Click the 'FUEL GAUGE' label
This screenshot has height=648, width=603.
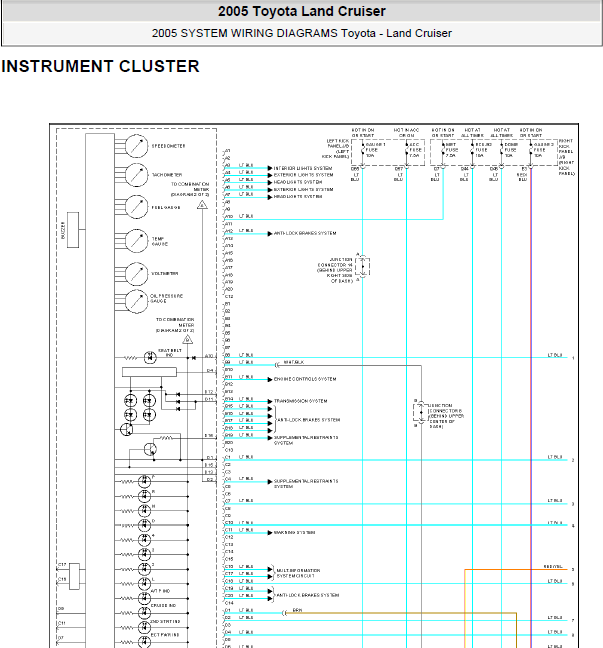166,207
